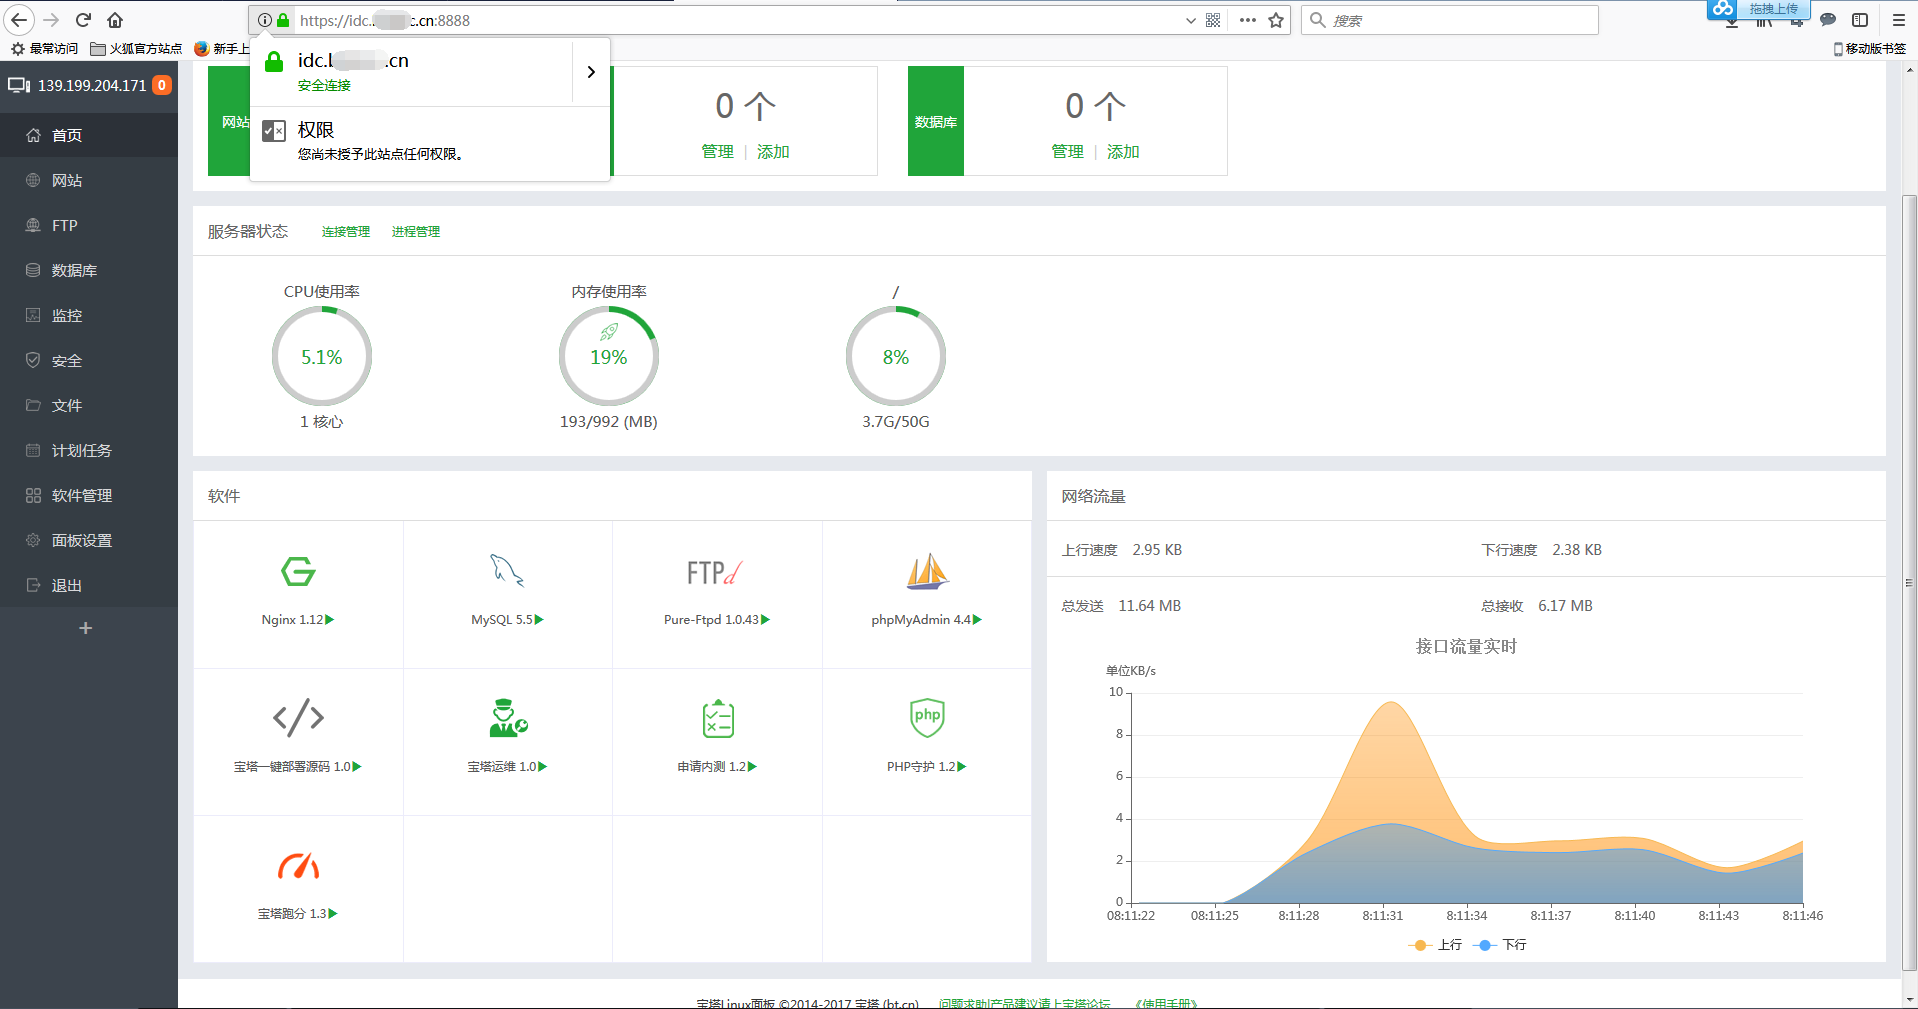
Task: Open the 计划任务 sidebar menu item
Action: pos(89,450)
